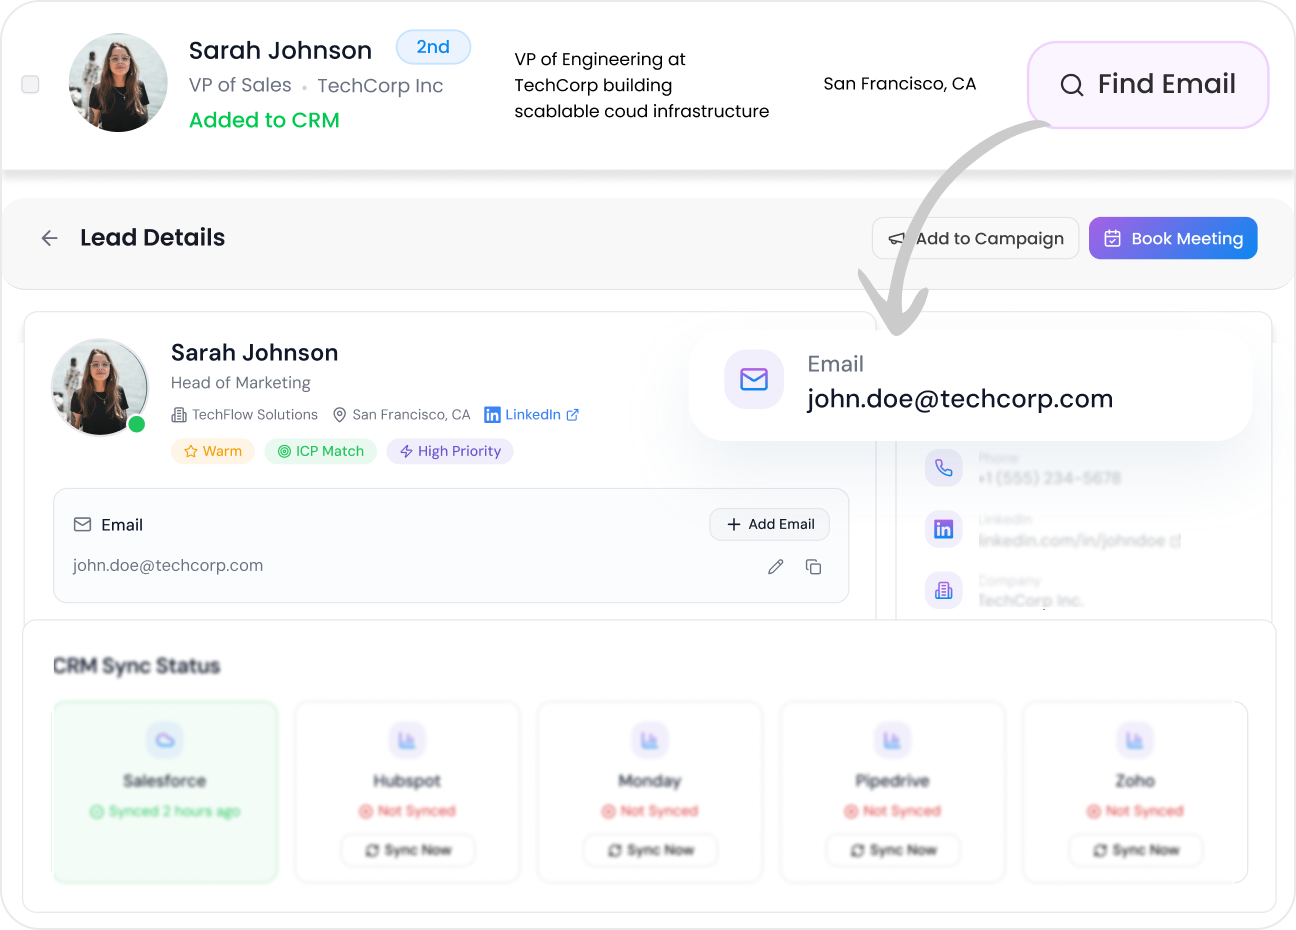1296x930 pixels.
Task: Click the 2nd connection badge
Action: point(433,47)
